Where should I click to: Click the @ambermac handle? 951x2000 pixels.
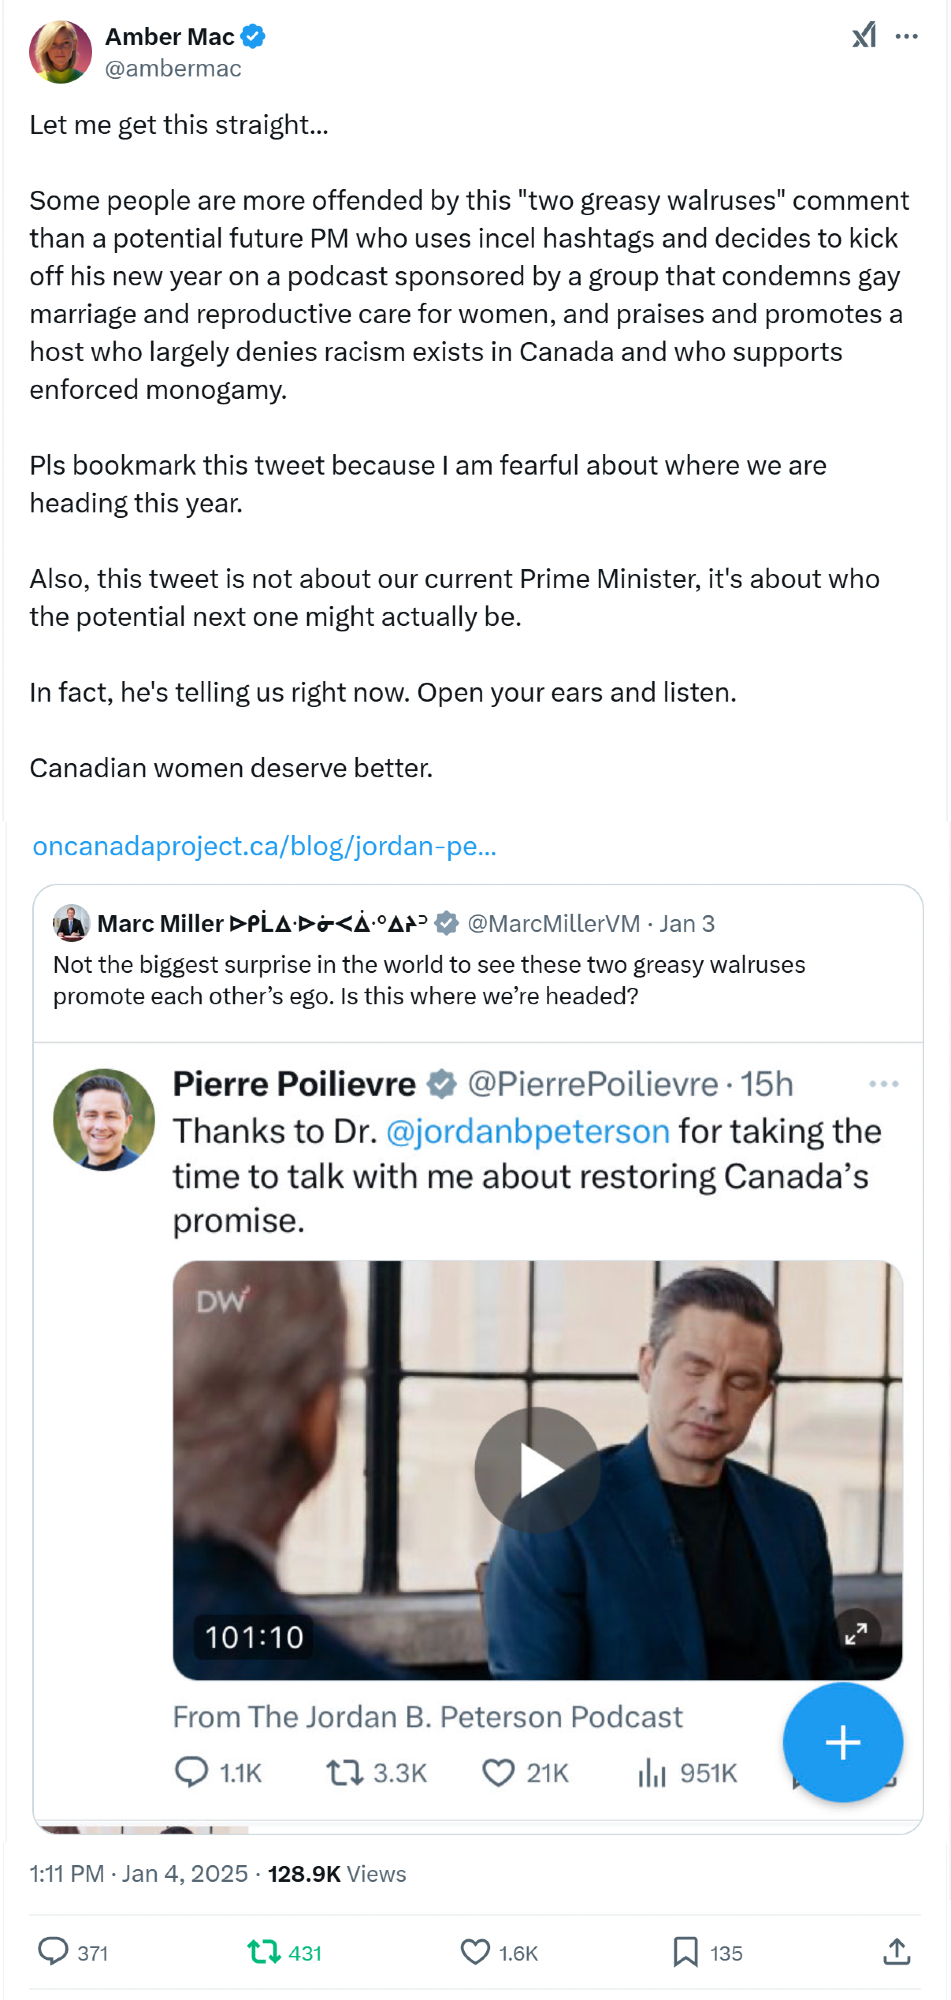pos(173,68)
